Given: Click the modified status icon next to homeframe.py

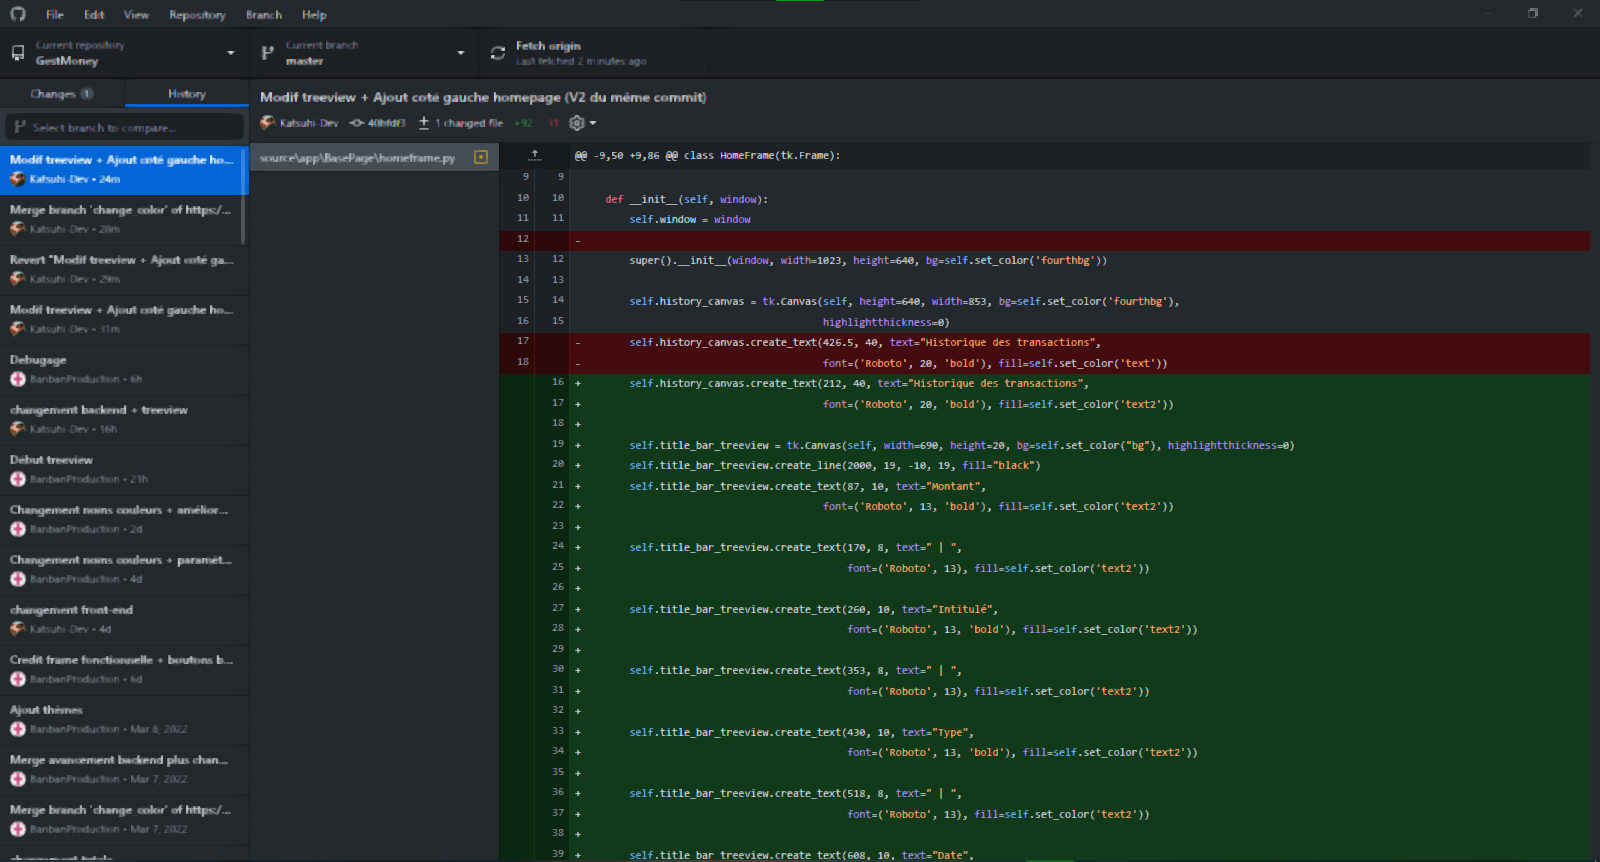Looking at the screenshot, I should 481,158.
